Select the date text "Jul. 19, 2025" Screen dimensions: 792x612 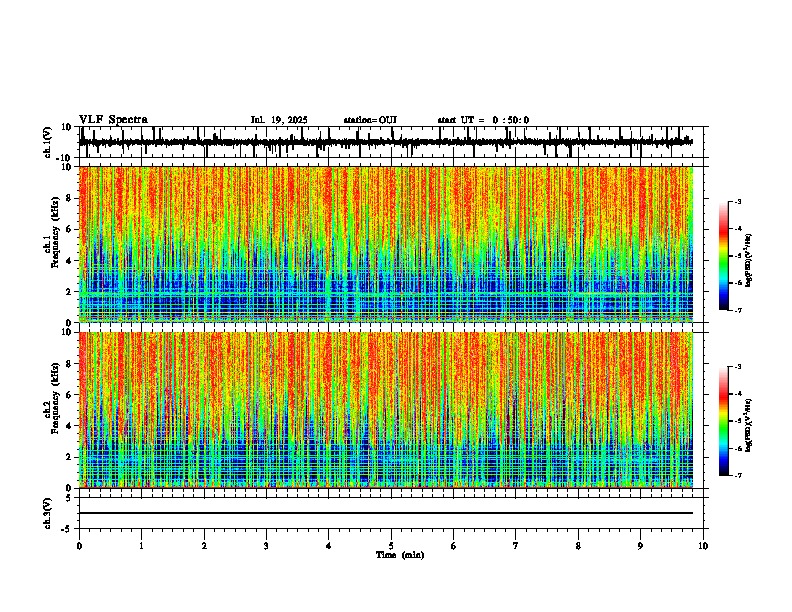[279, 120]
